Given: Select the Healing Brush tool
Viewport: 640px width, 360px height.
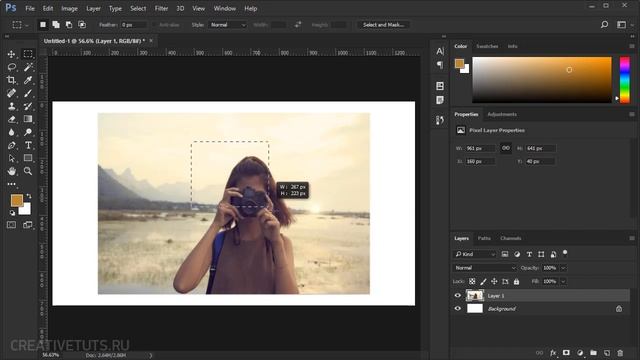Looking at the screenshot, I should point(11,93).
